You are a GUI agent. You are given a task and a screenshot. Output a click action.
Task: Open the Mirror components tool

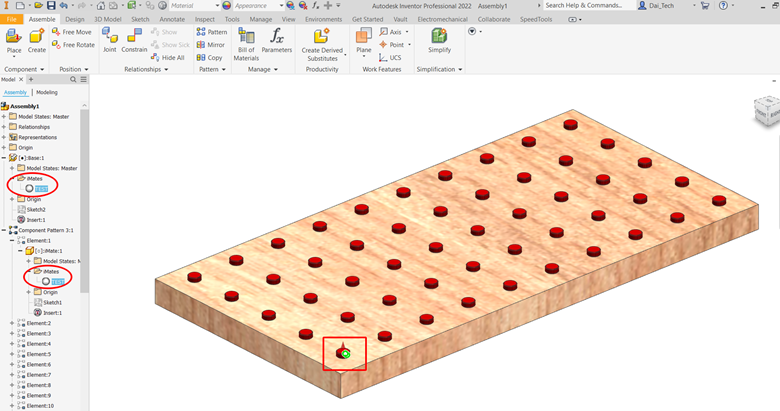(x=210, y=45)
